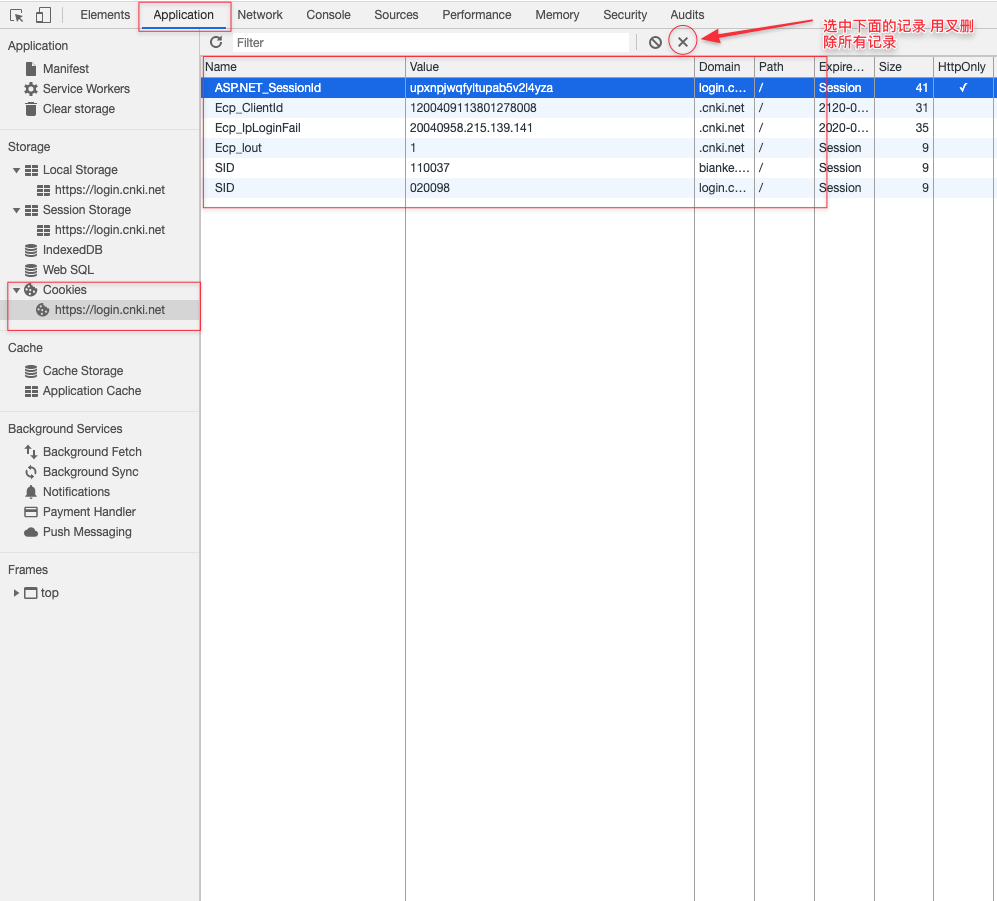Viewport: 997px width, 901px height.
Task: Expand the top frame node
Action: [17, 593]
